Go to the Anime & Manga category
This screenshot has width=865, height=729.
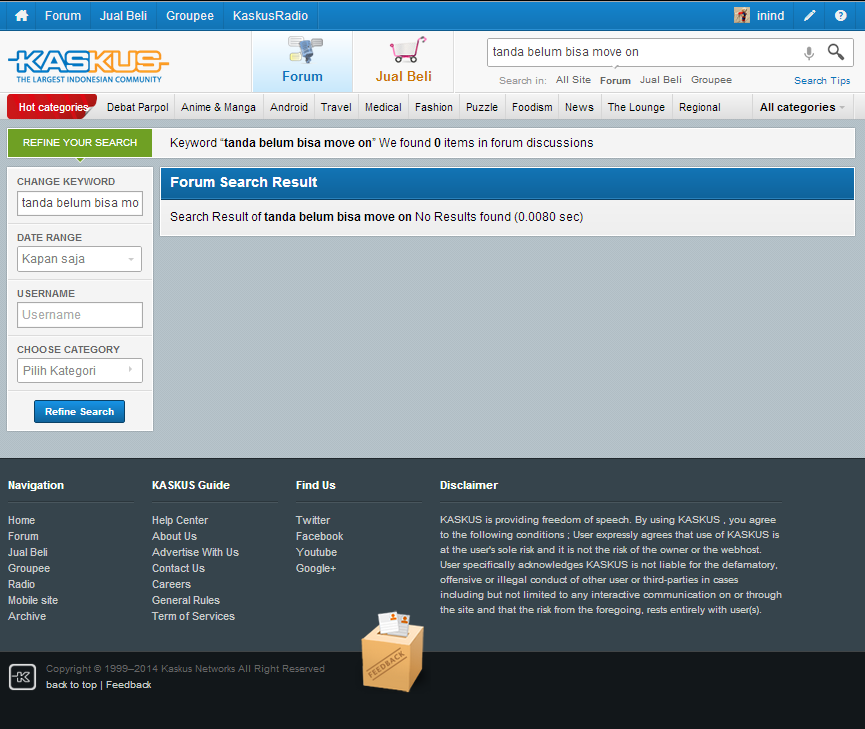pyautogui.click(x=218, y=107)
